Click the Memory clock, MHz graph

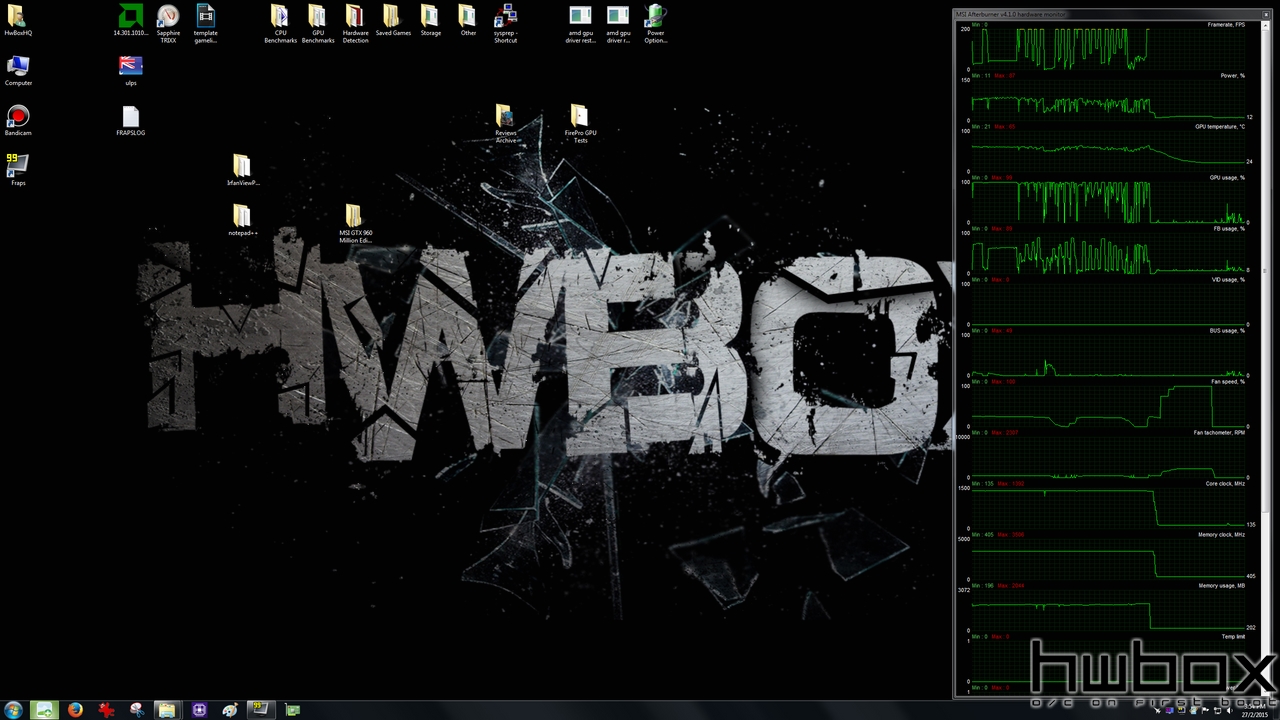pyautogui.click(x=1108, y=559)
